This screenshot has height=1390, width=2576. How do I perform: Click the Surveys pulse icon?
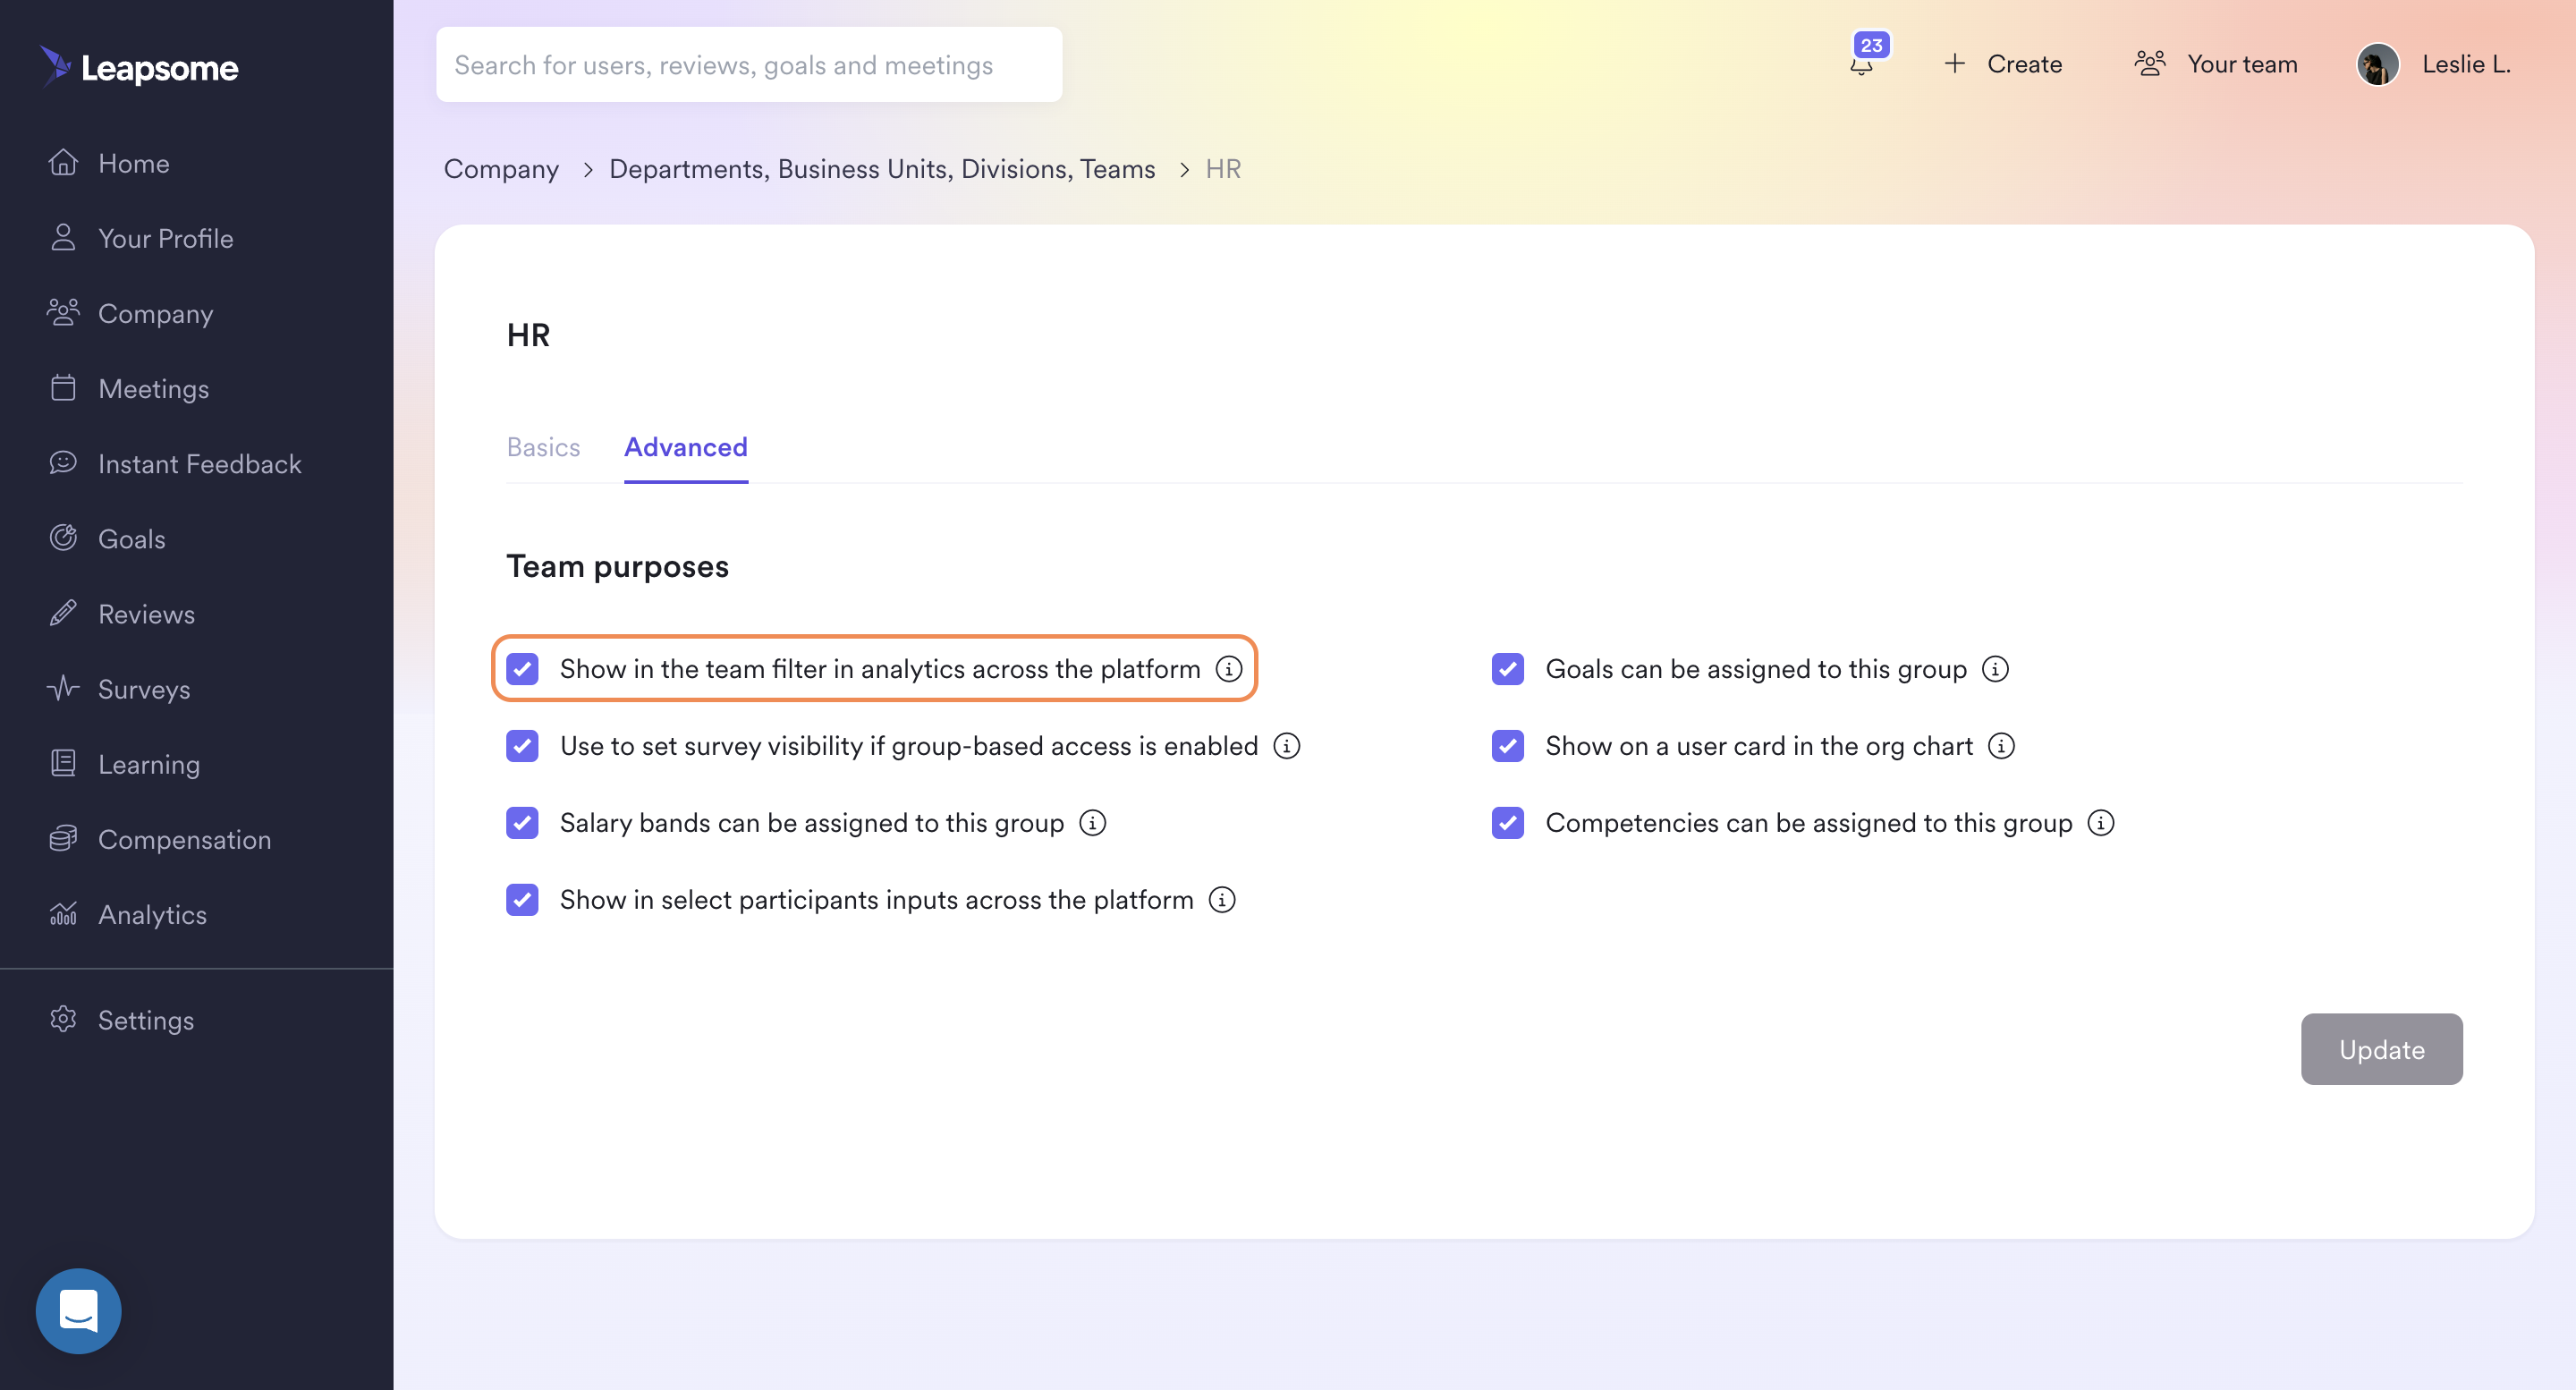tap(63, 688)
